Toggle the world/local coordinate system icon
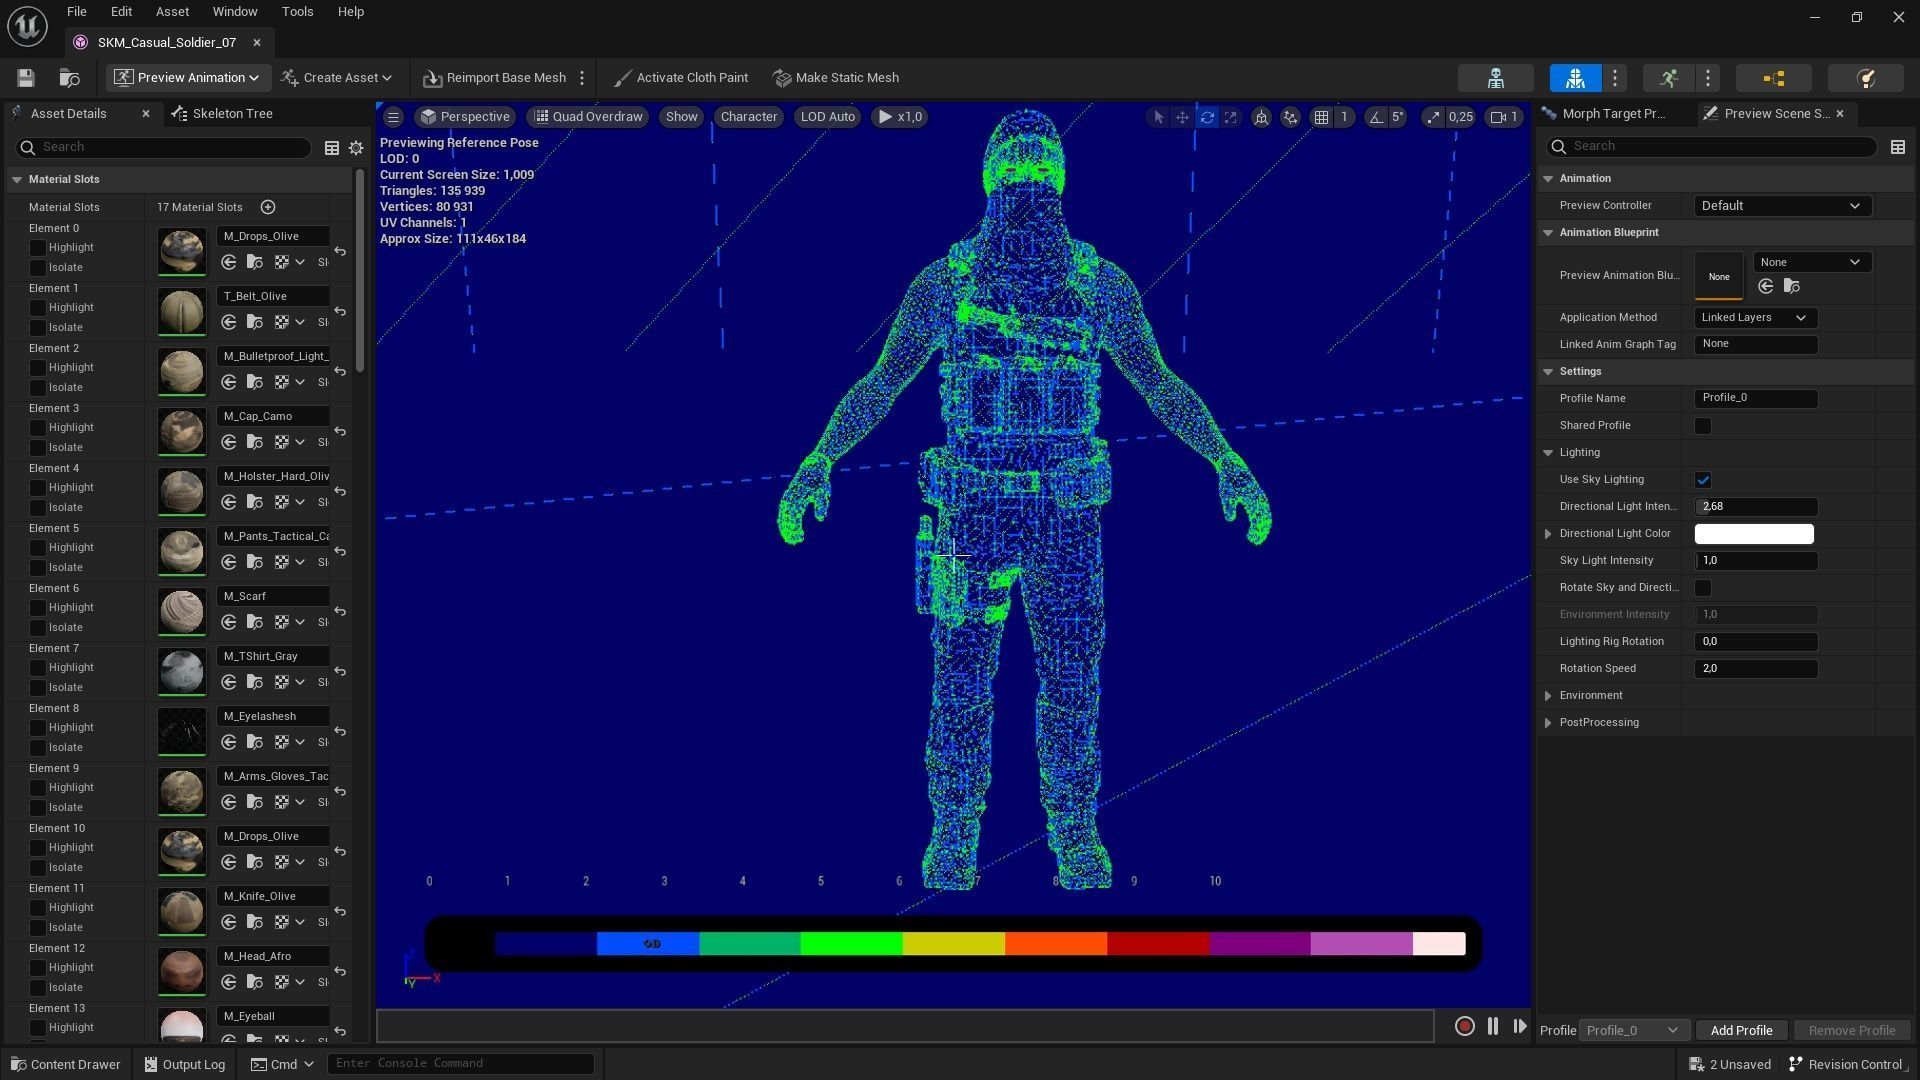This screenshot has height=1080, width=1920. pyautogui.click(x=1262, y=117)
